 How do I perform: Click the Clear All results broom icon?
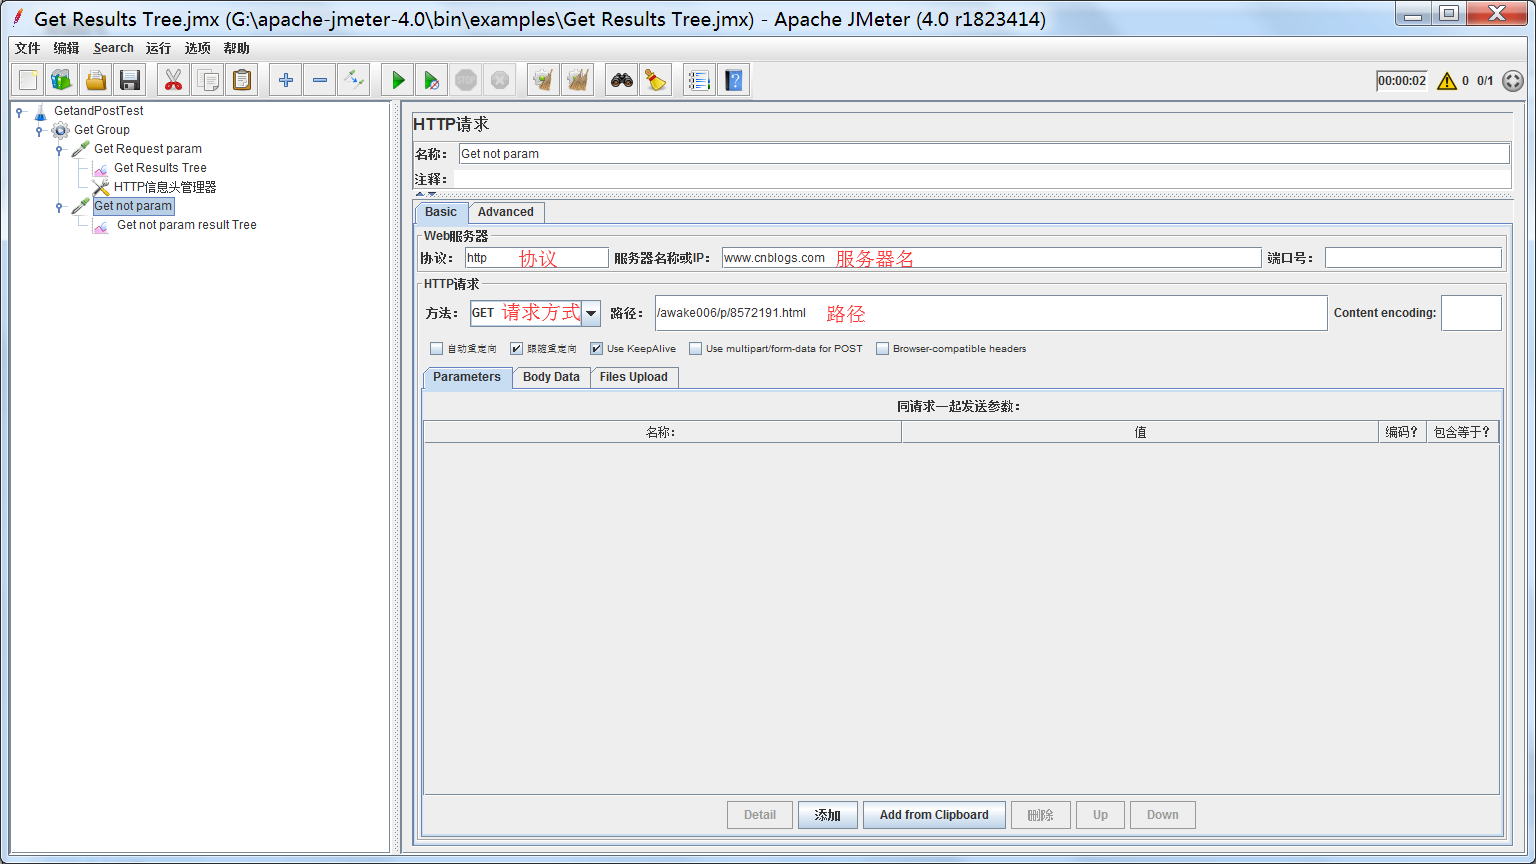click(577, 79)
